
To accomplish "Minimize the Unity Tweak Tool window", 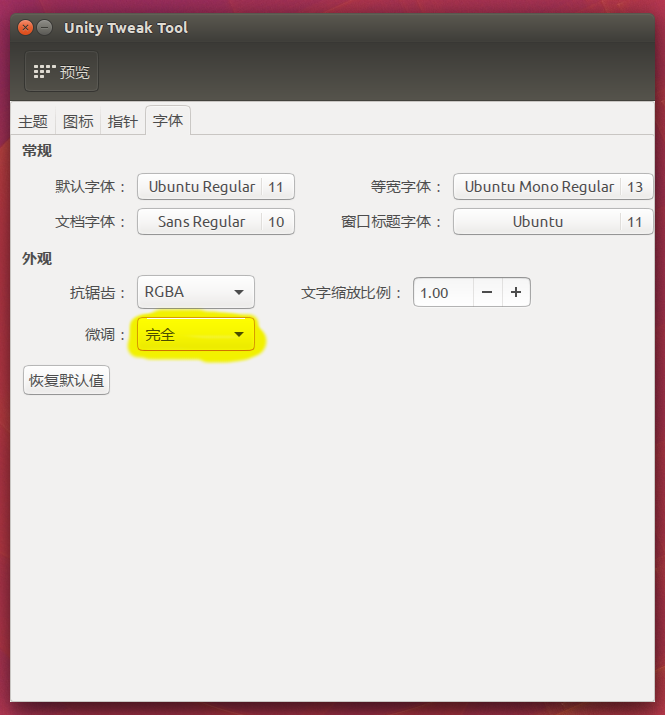I will pos(44,28).
